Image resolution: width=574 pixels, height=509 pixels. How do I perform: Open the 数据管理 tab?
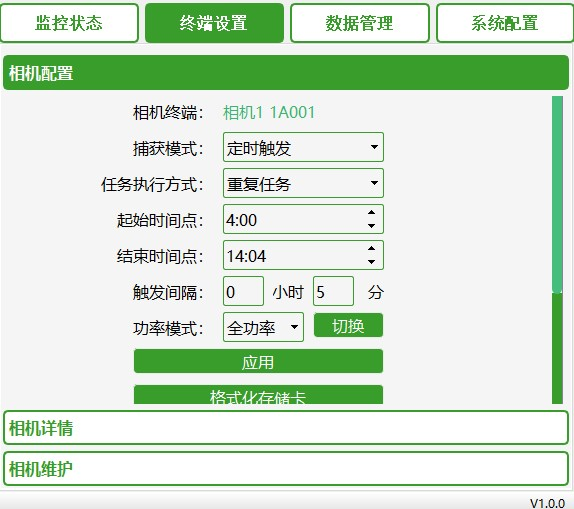click(359, 23)
